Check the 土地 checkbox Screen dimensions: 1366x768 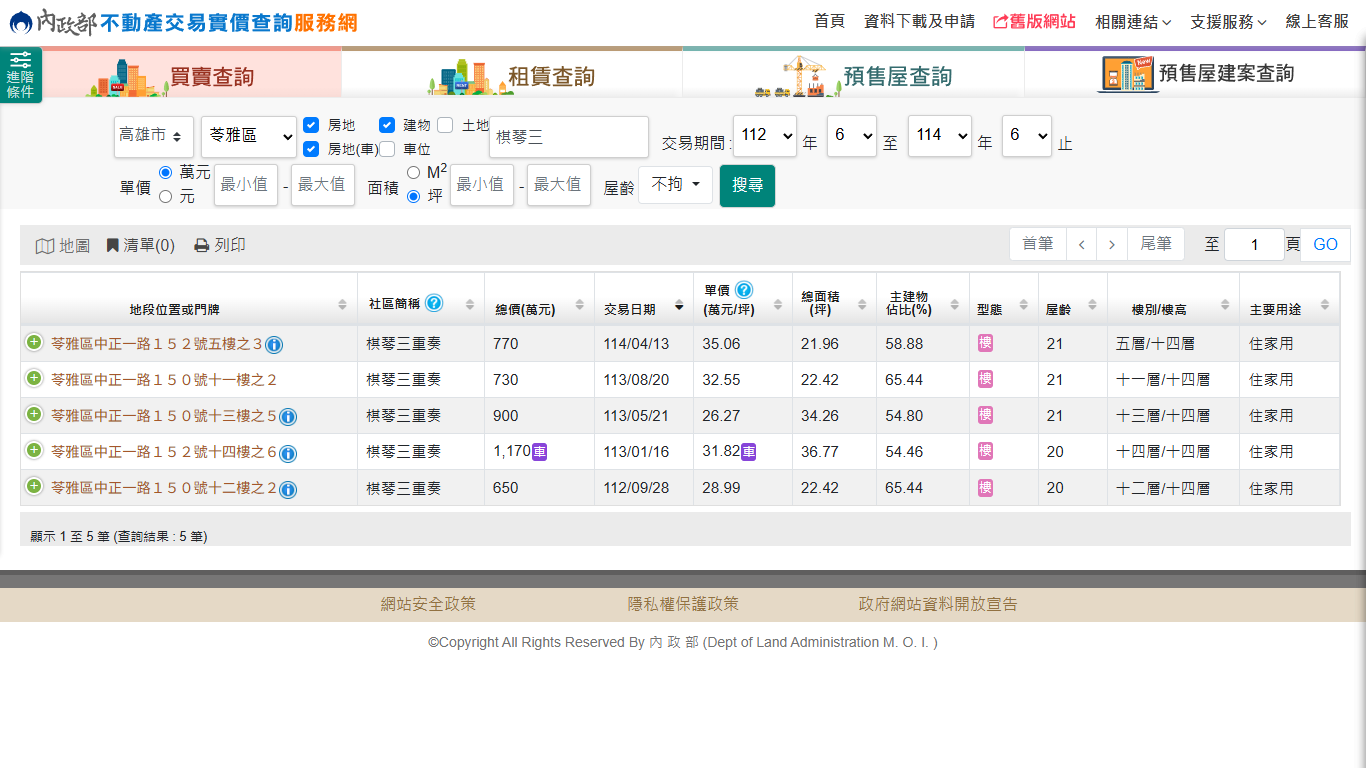pyautogui.click(x=445, y=125)
